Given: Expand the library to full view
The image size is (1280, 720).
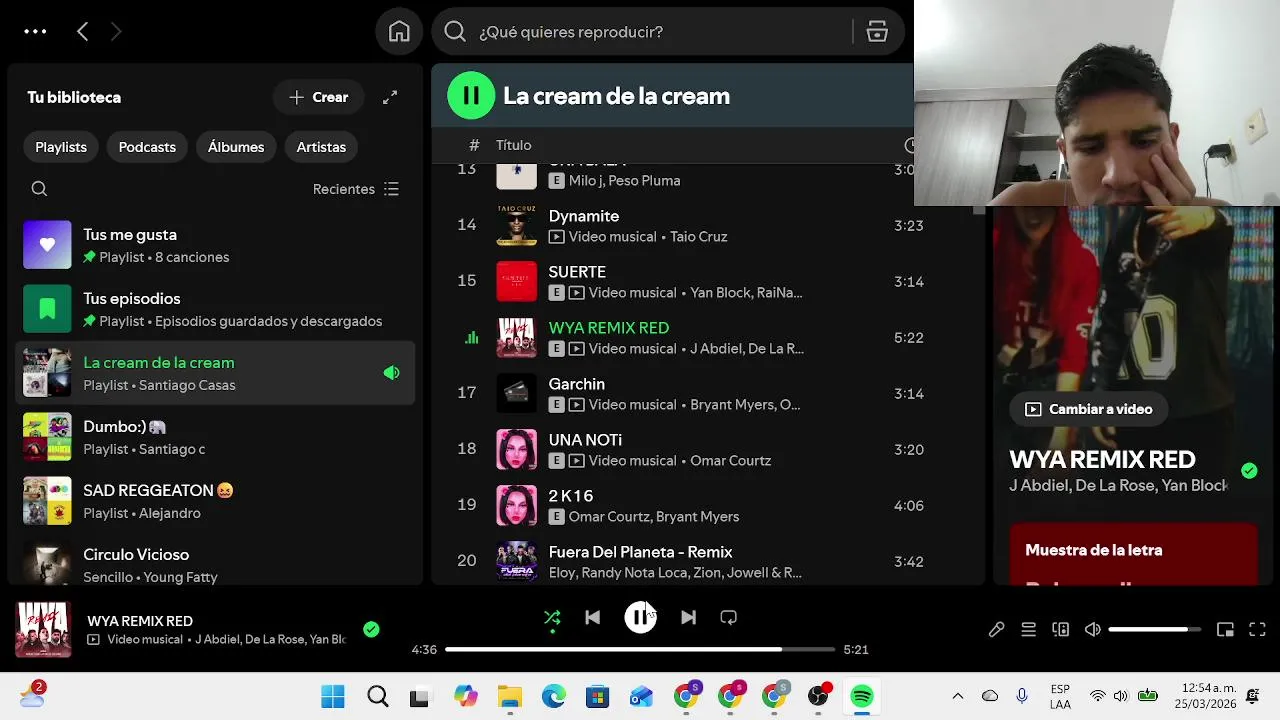Looking at the screenshot, I should tap(390, 97).
